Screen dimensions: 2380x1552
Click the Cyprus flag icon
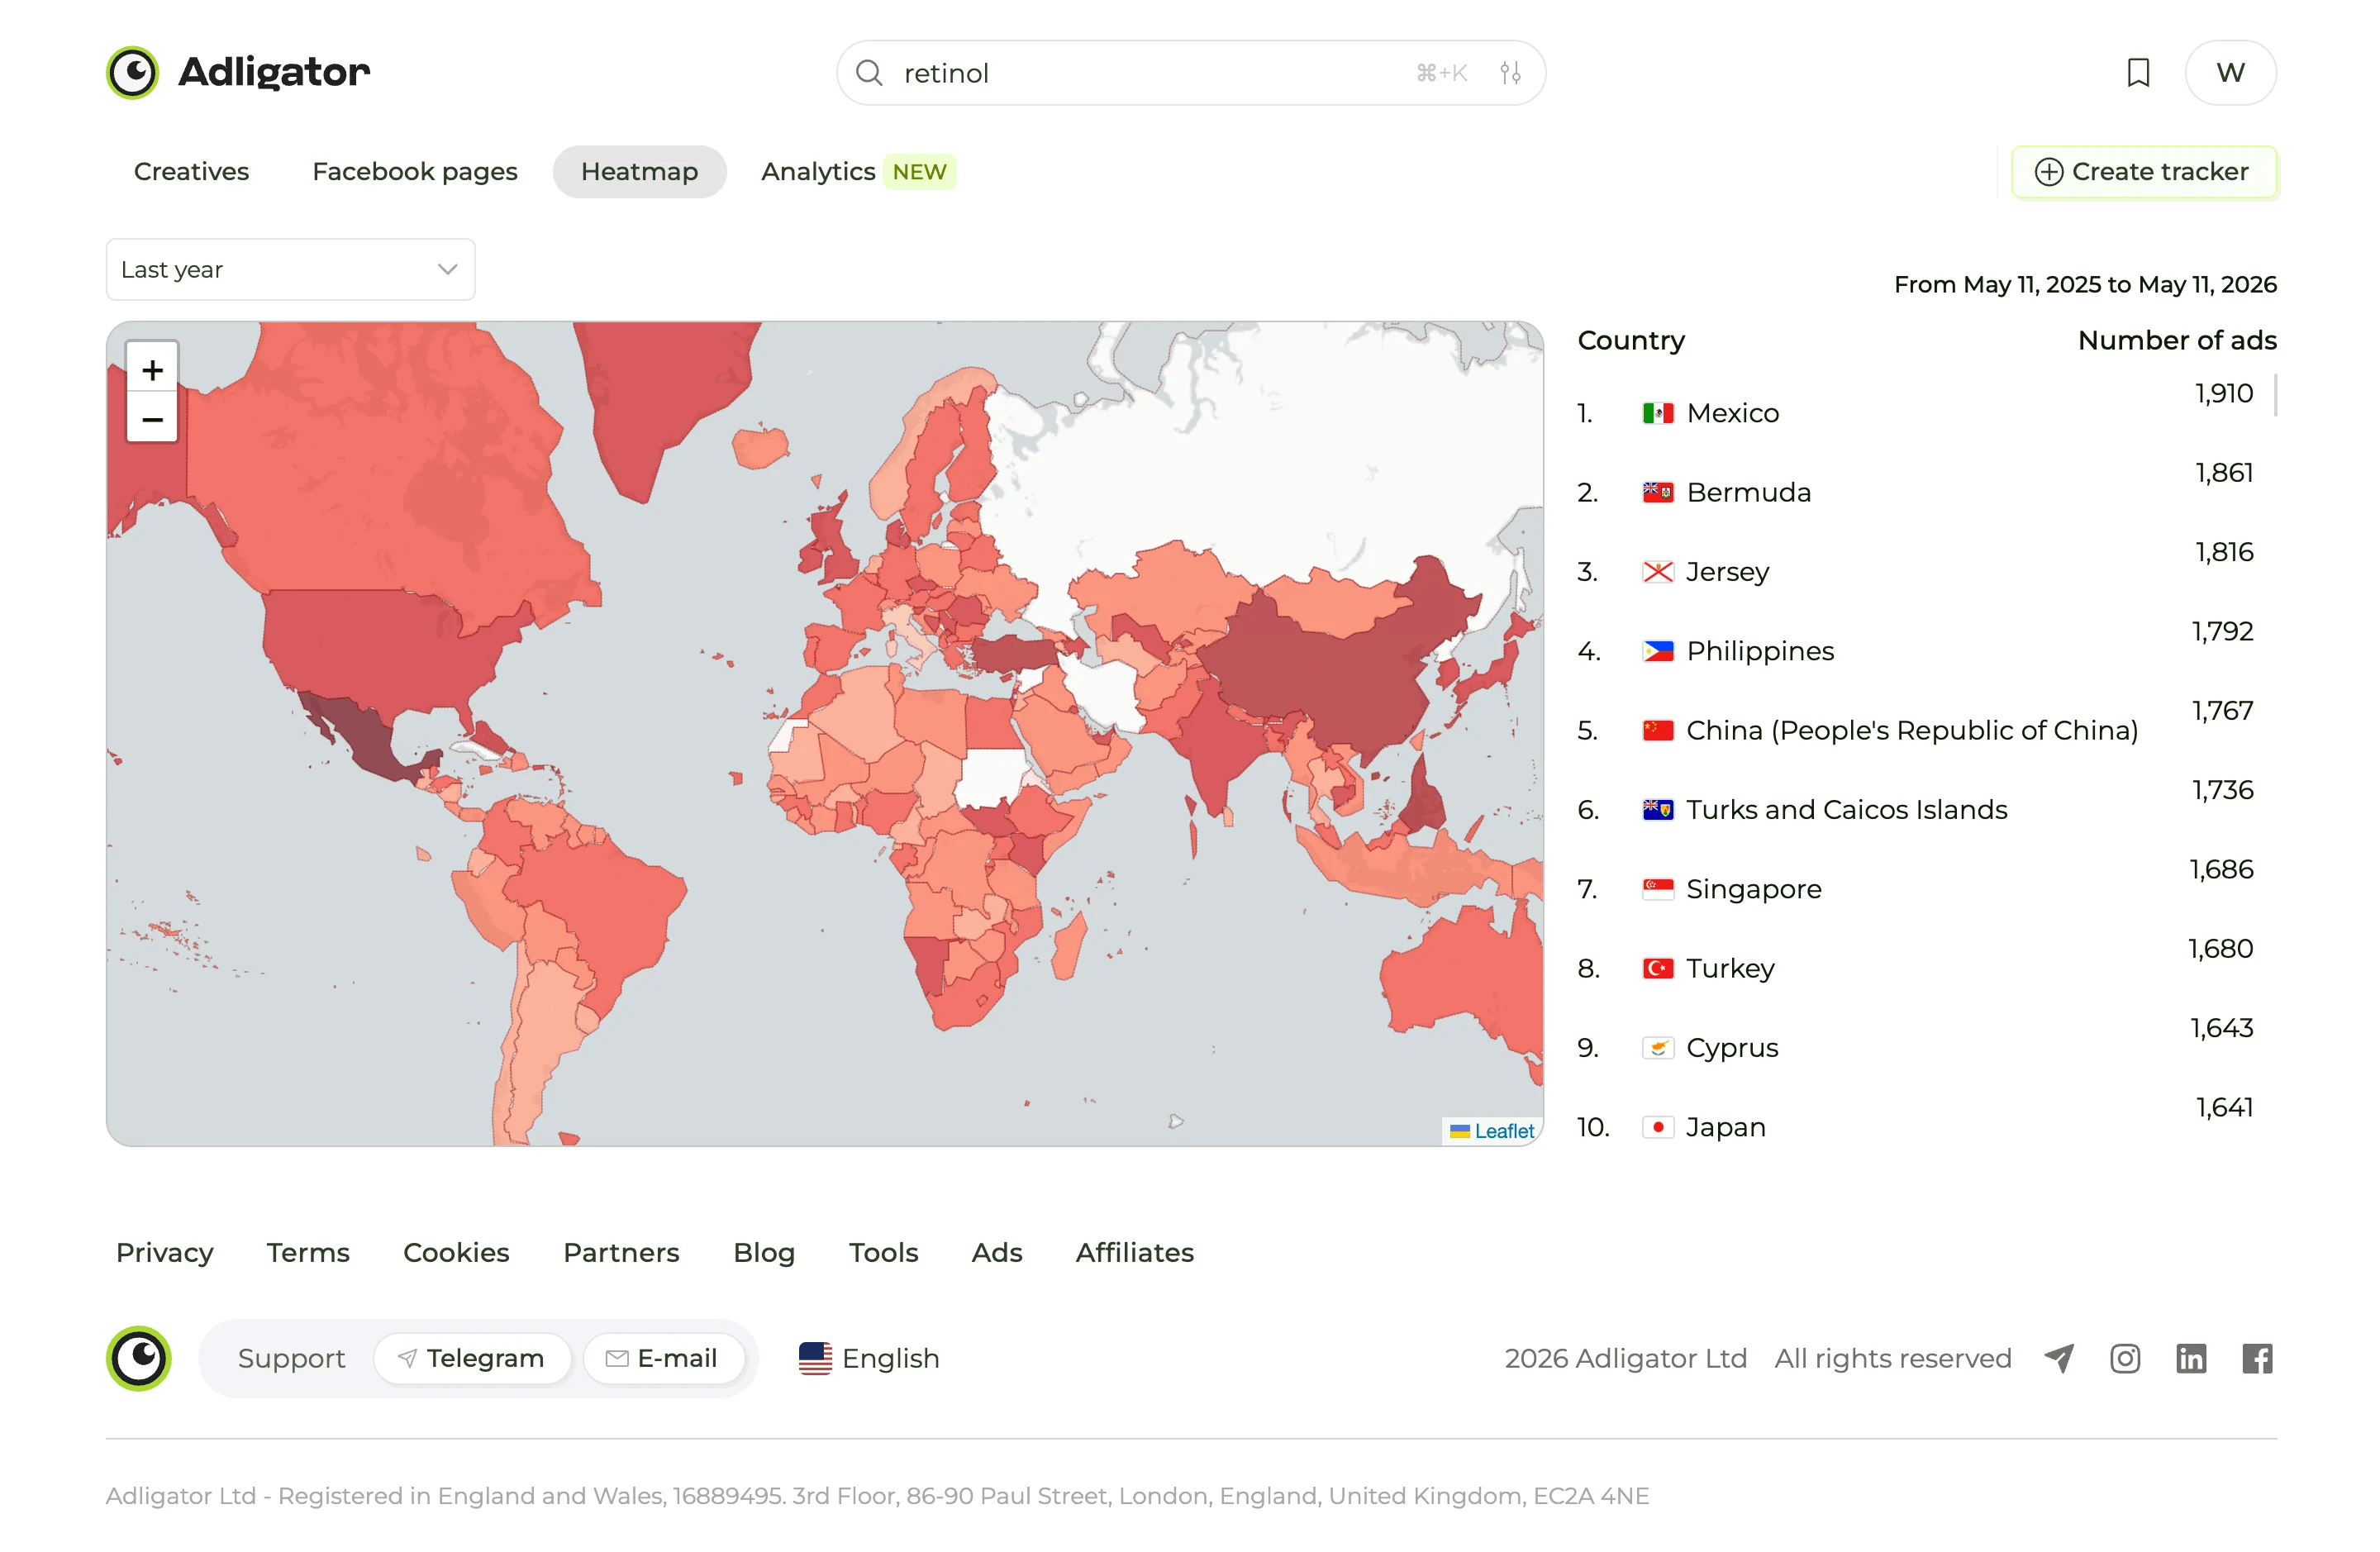pyautogui.click(x=1657, y=1047)
